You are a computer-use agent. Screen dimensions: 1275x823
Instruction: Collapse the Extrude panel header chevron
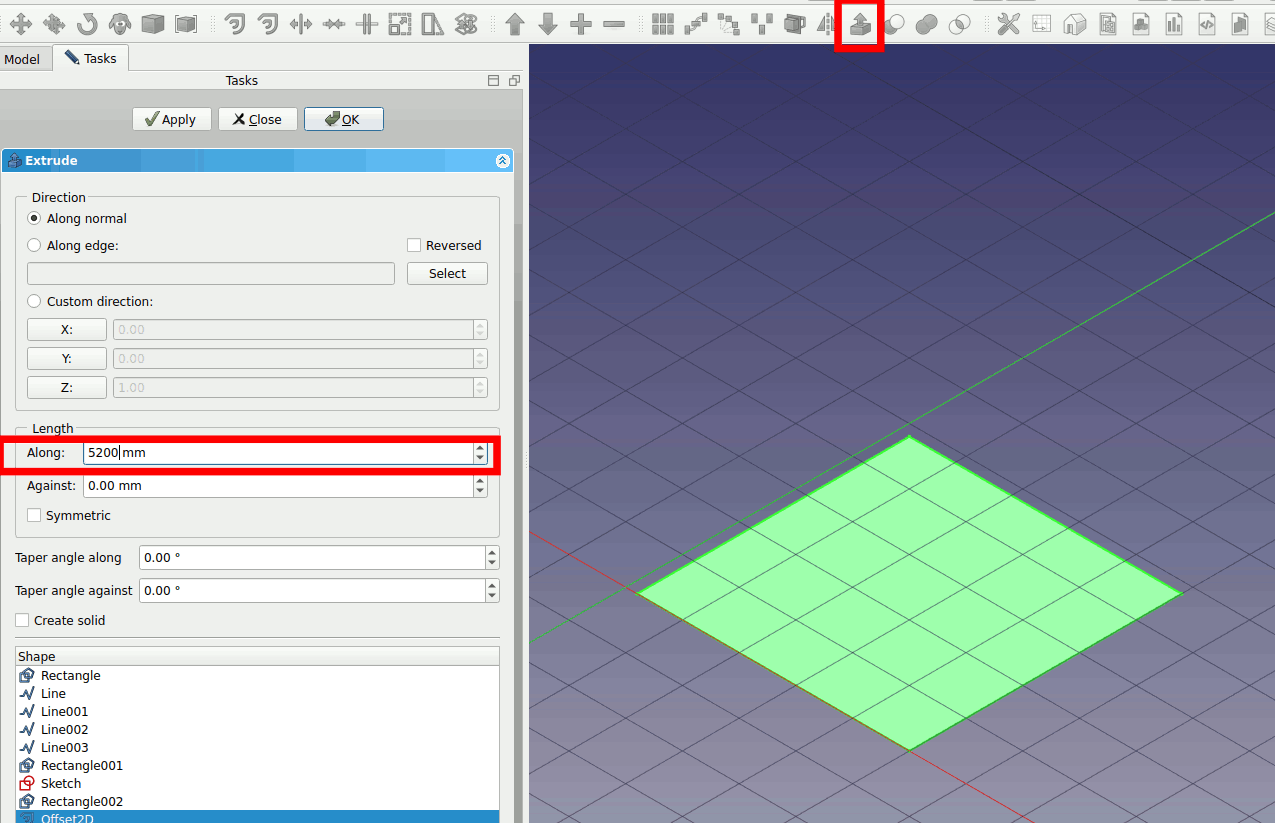503,161
